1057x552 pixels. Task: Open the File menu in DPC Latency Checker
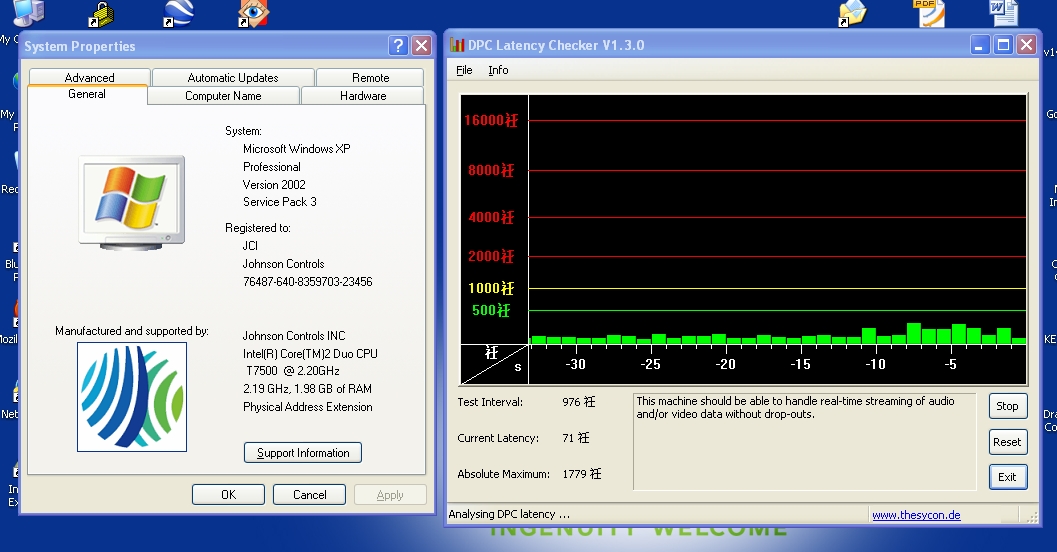click(464, 70)
